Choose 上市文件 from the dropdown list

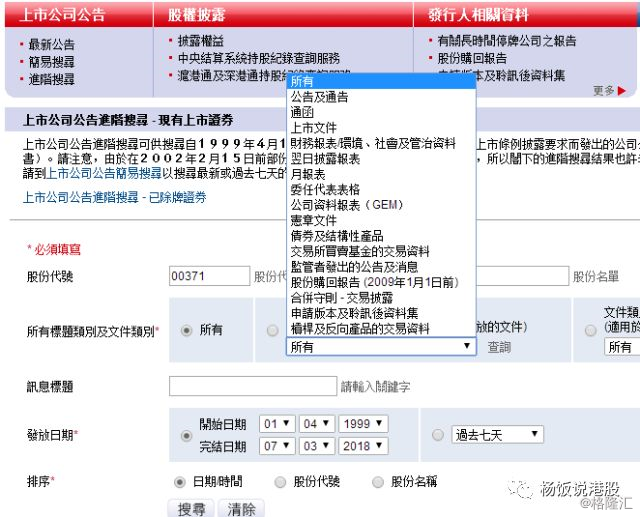coord(381,128)
